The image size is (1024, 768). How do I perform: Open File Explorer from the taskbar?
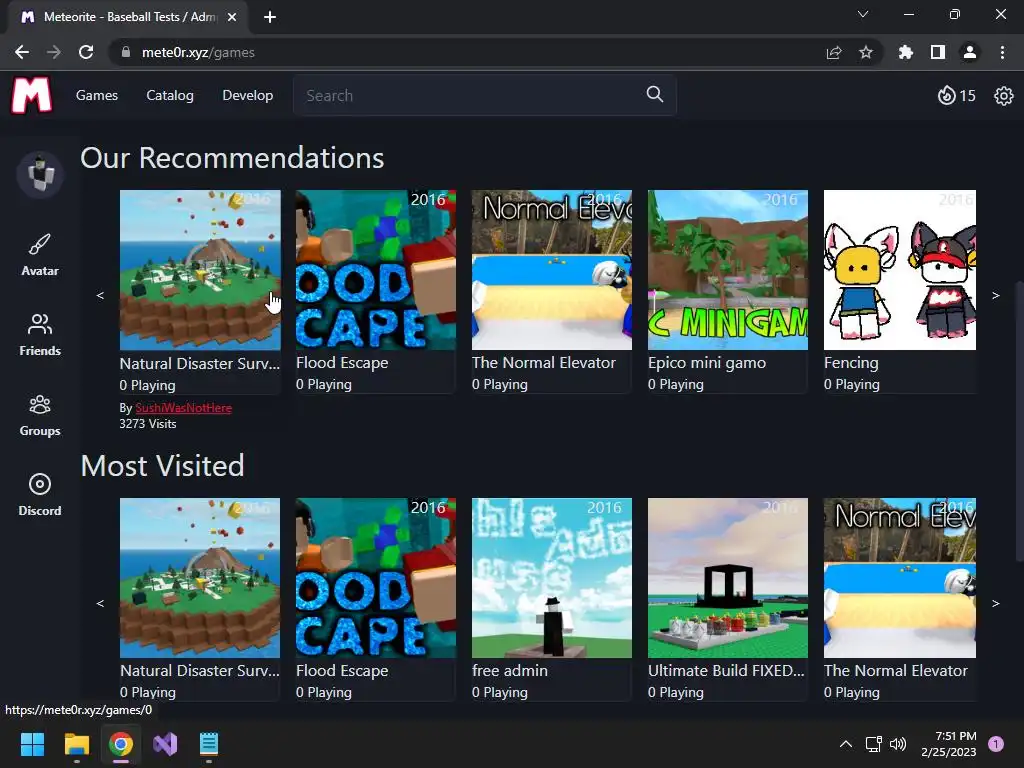(76, 744)
